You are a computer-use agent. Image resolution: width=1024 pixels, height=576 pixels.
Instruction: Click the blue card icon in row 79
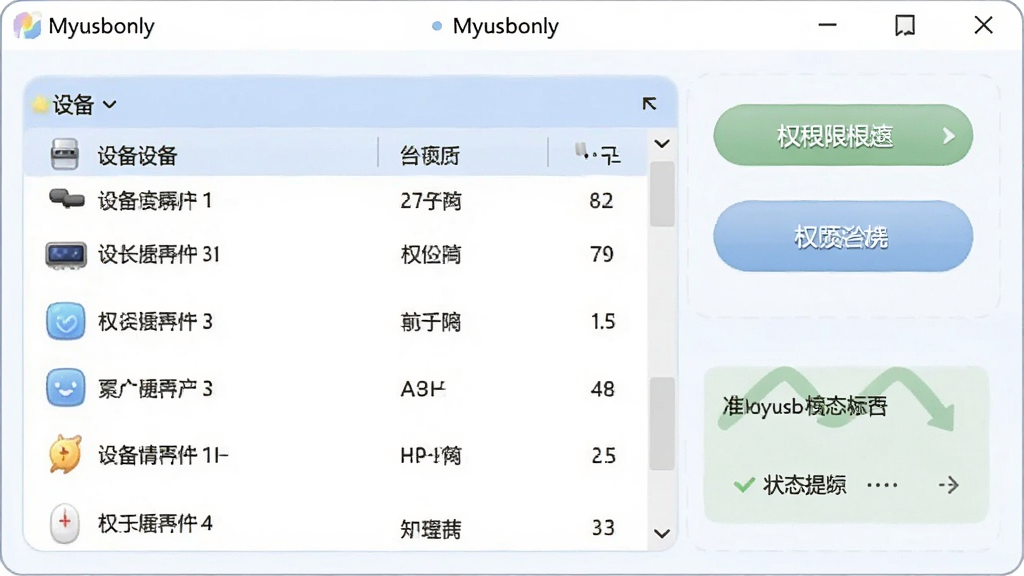(66, 255)
